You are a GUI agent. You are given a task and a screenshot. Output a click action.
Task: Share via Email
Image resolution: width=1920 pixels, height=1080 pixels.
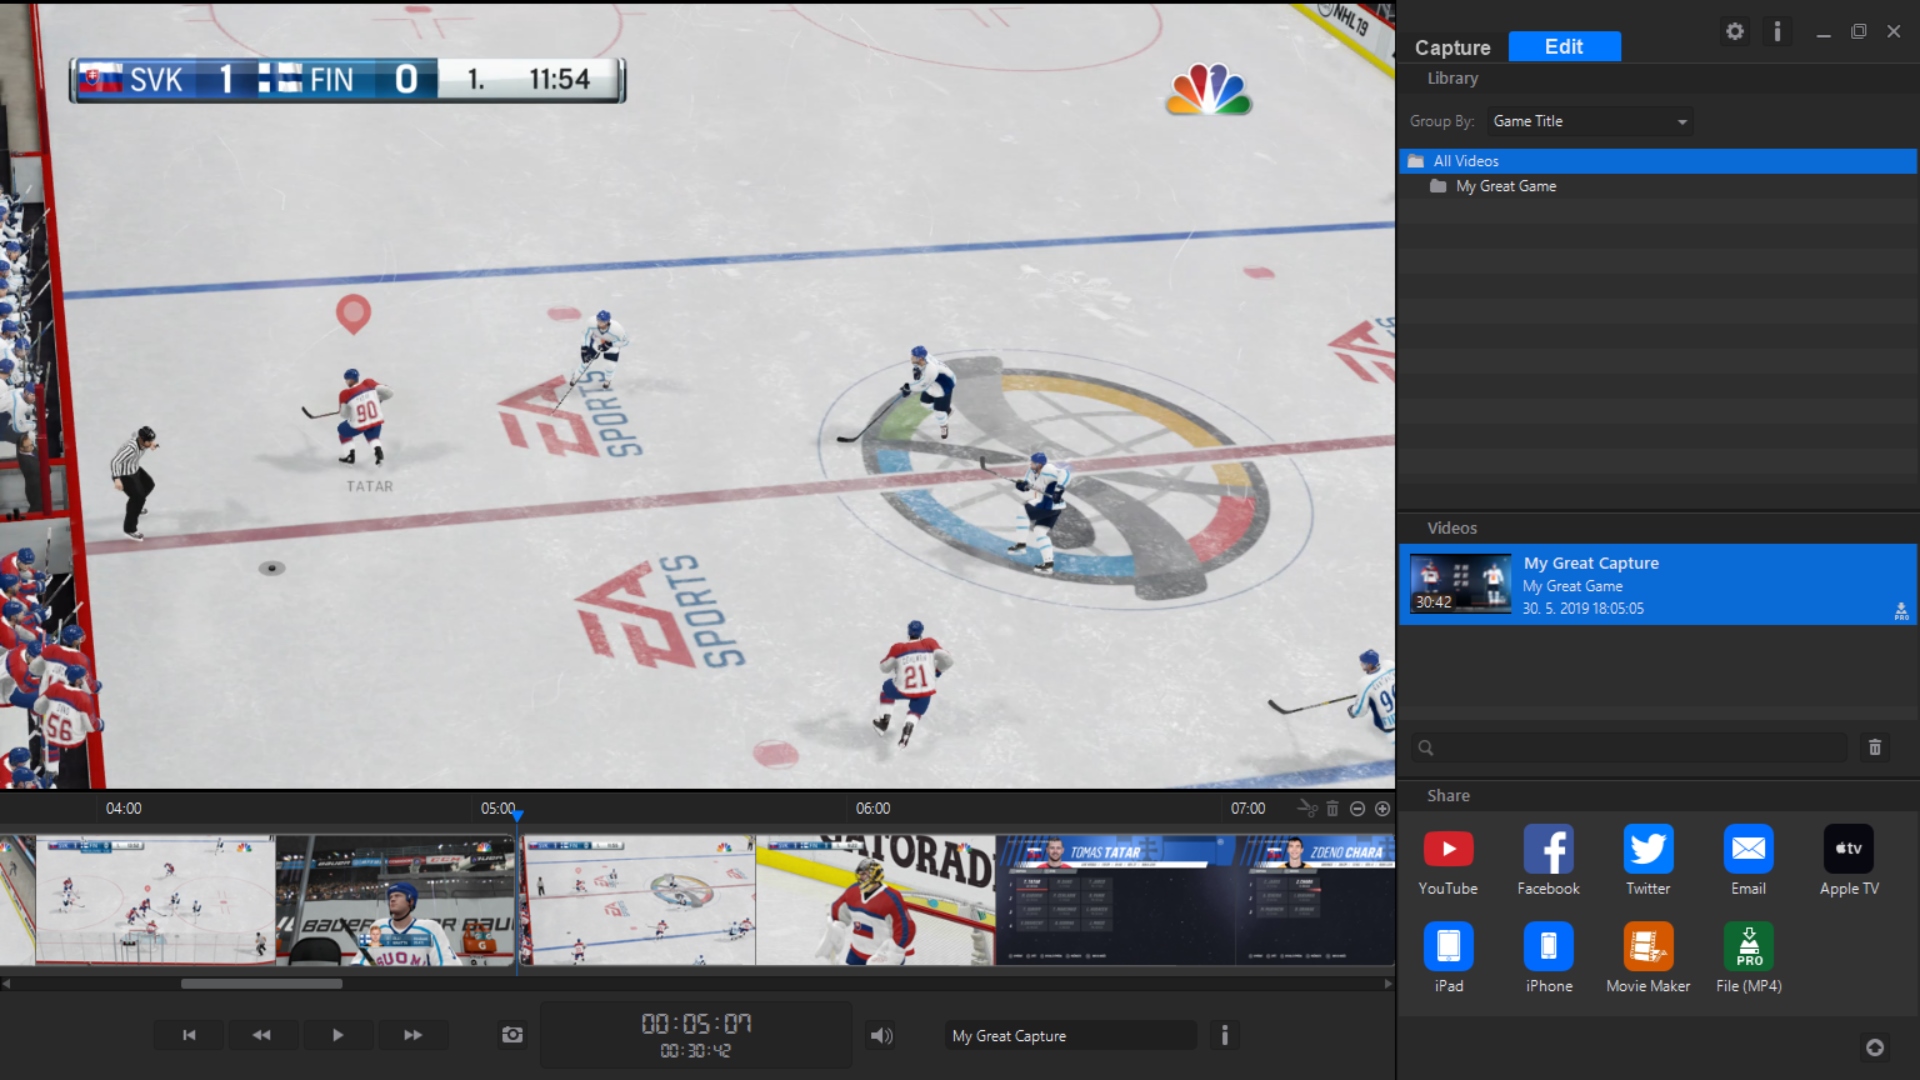1748,860
